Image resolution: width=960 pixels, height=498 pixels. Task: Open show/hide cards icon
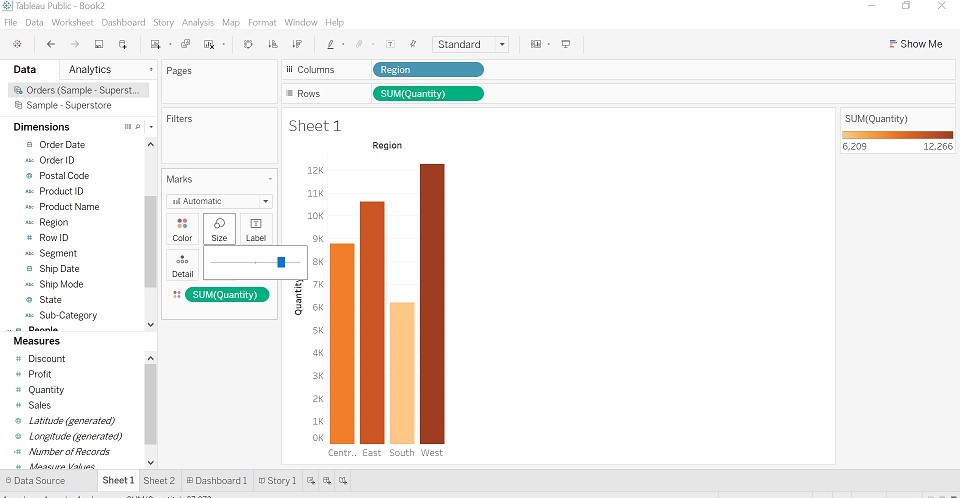point(536,44)
